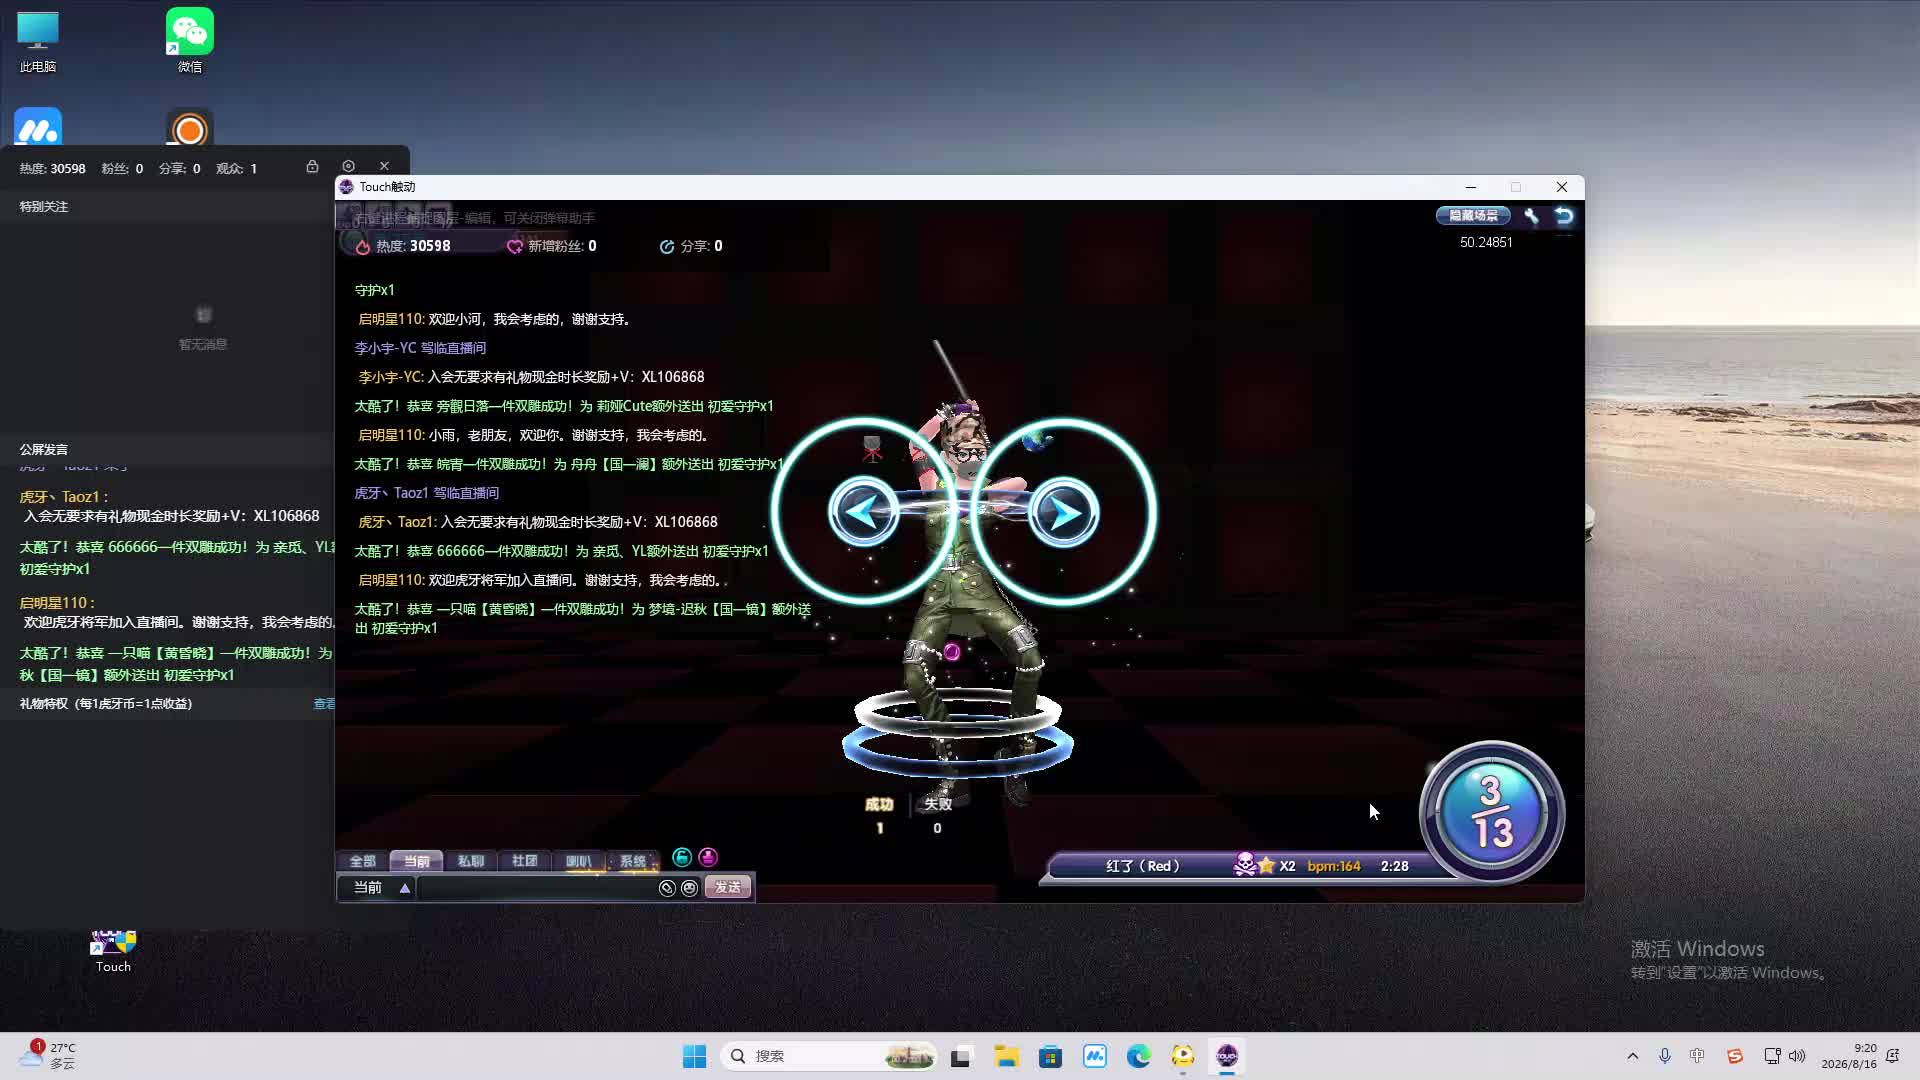The image size is (1920, 1080).
Task: Open settings gear in streaming panel header
Action: tap(348, 166)
